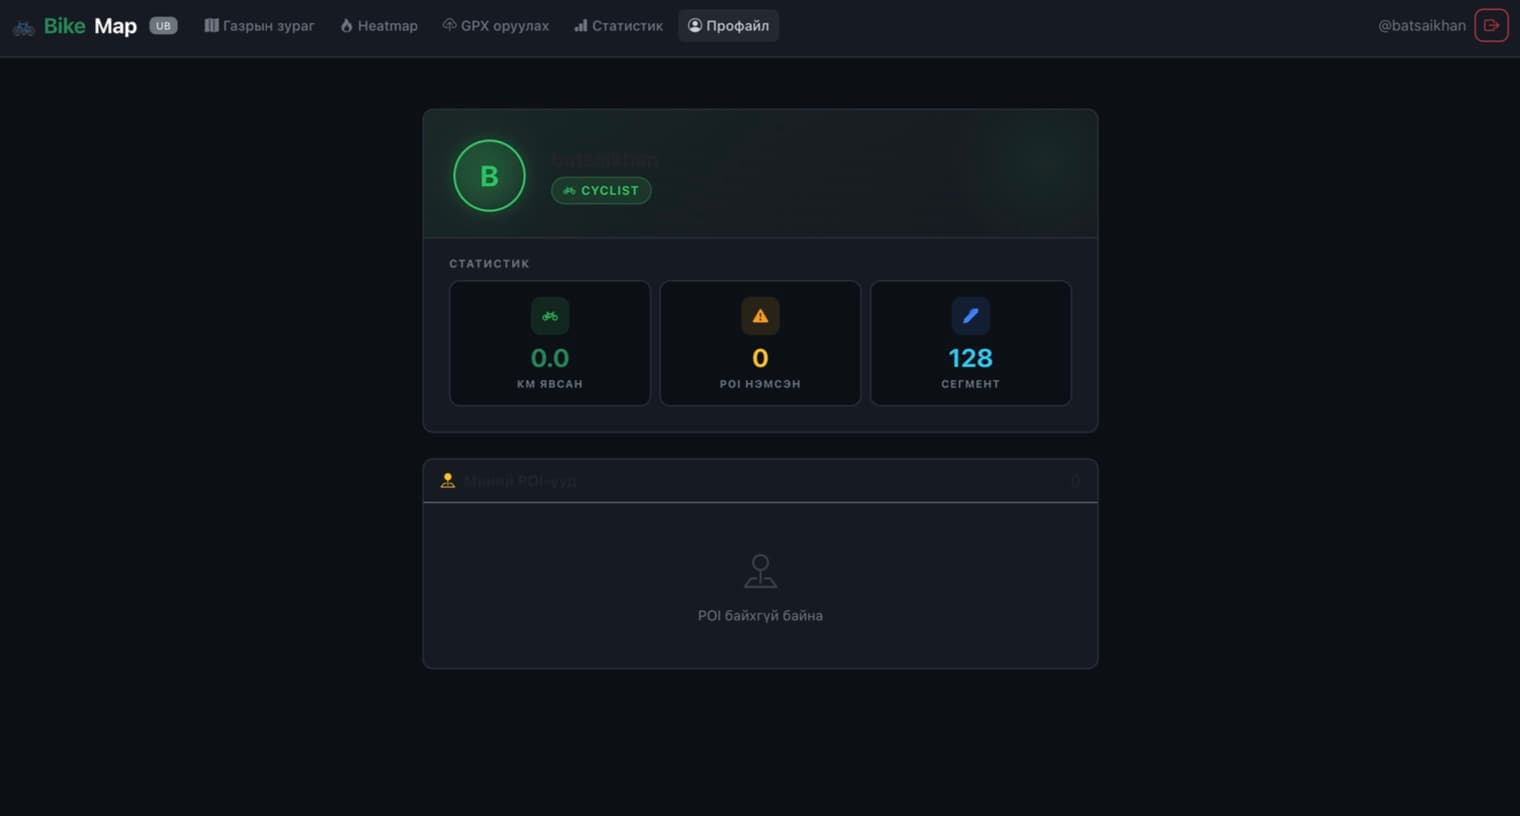This screenshot has height=816, width=1520.
Task: Click the yellow person pin icon in POI header
Action: coord(448,481)
